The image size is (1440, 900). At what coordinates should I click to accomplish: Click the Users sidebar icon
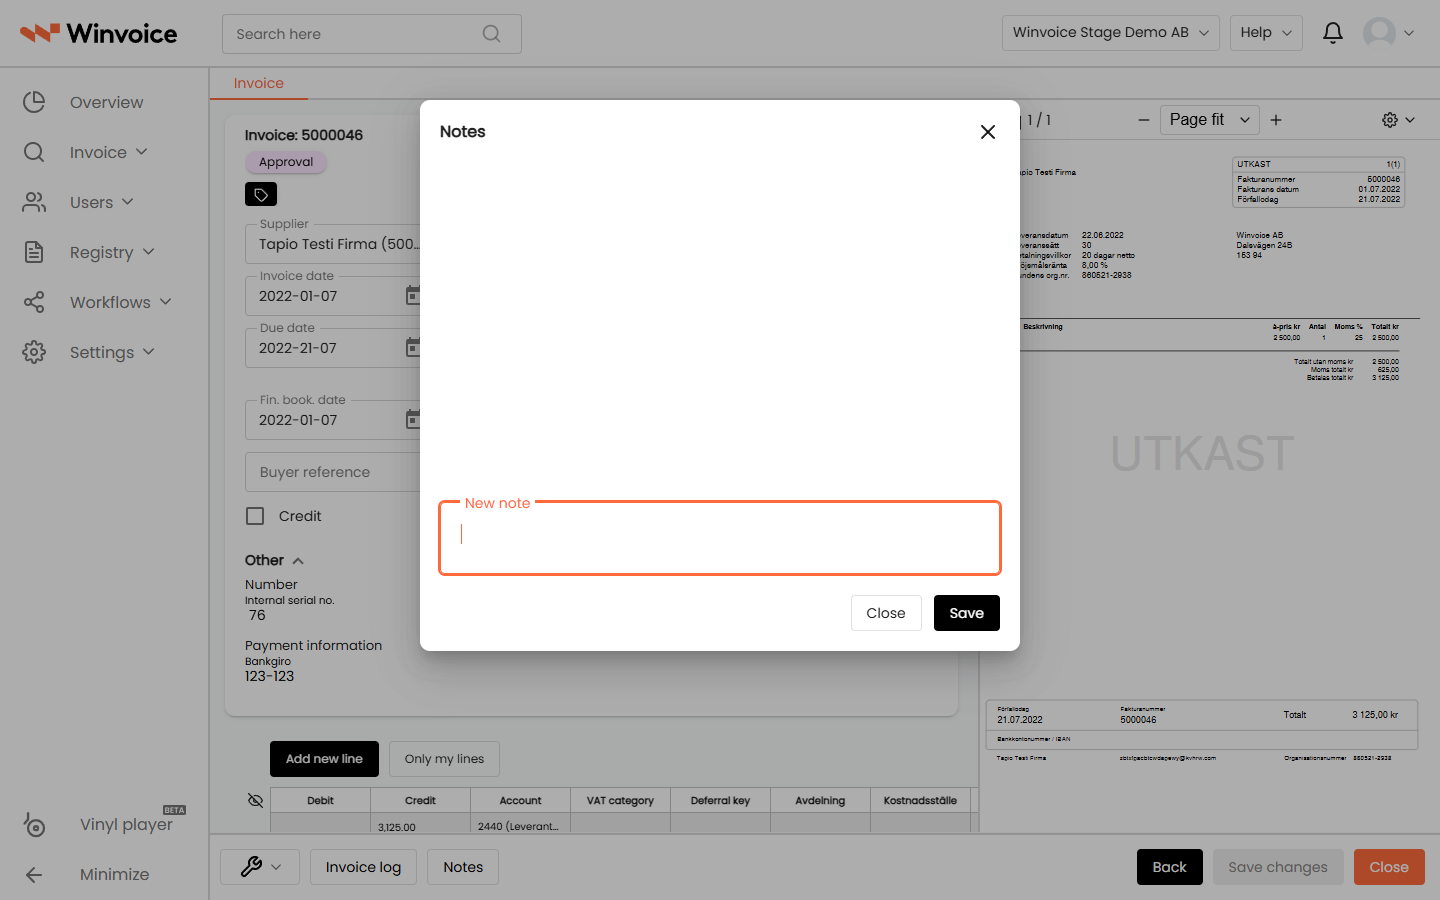[34, 202]
